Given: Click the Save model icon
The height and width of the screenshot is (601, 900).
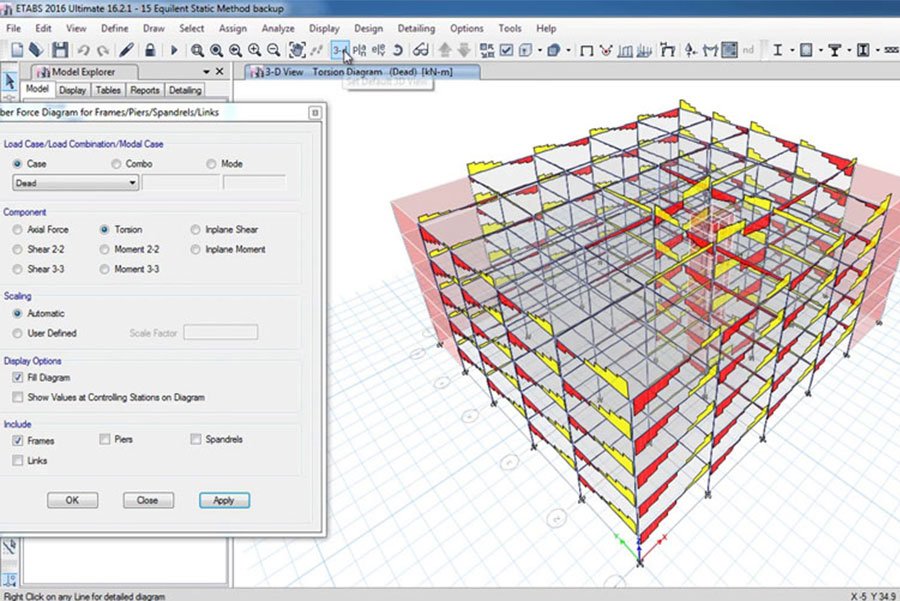Looking at the screenshot, I should pyautogui.click(x=60, y=49).
